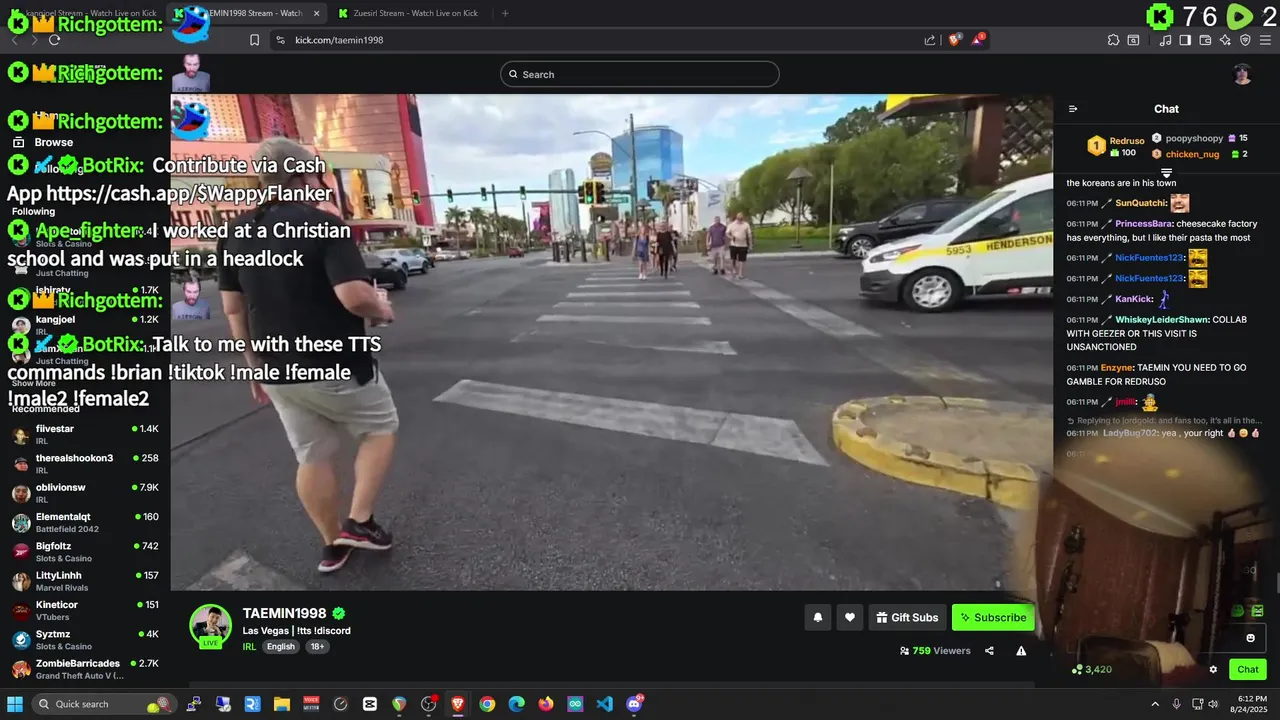Click the heart follow icon

pos(850,618)
